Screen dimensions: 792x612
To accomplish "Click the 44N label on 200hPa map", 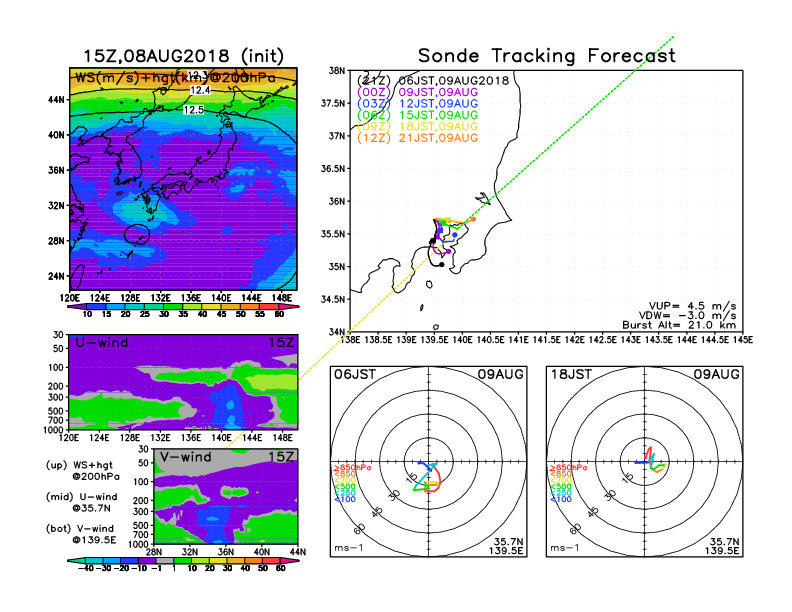I will pyautogui.click(x=57, y=99).
